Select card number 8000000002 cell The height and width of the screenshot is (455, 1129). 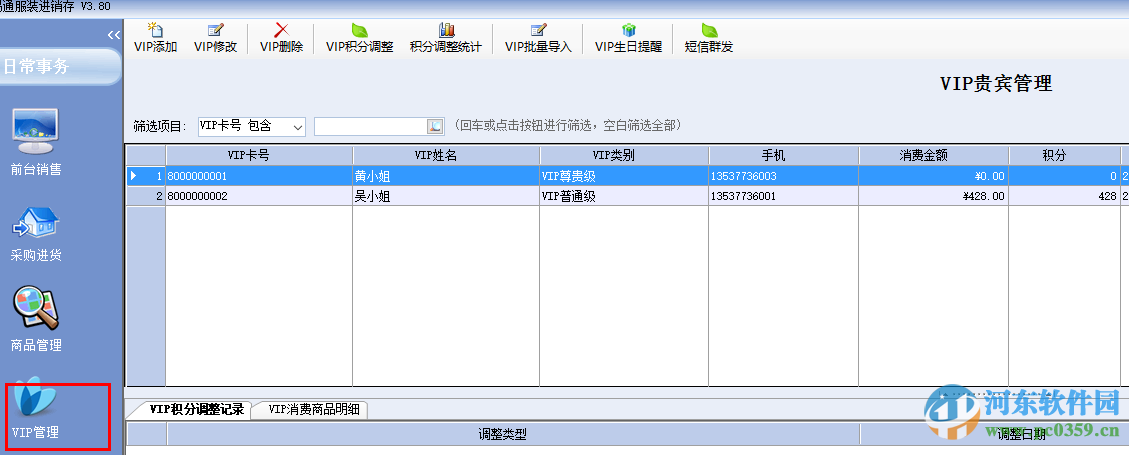coord(259,196)
